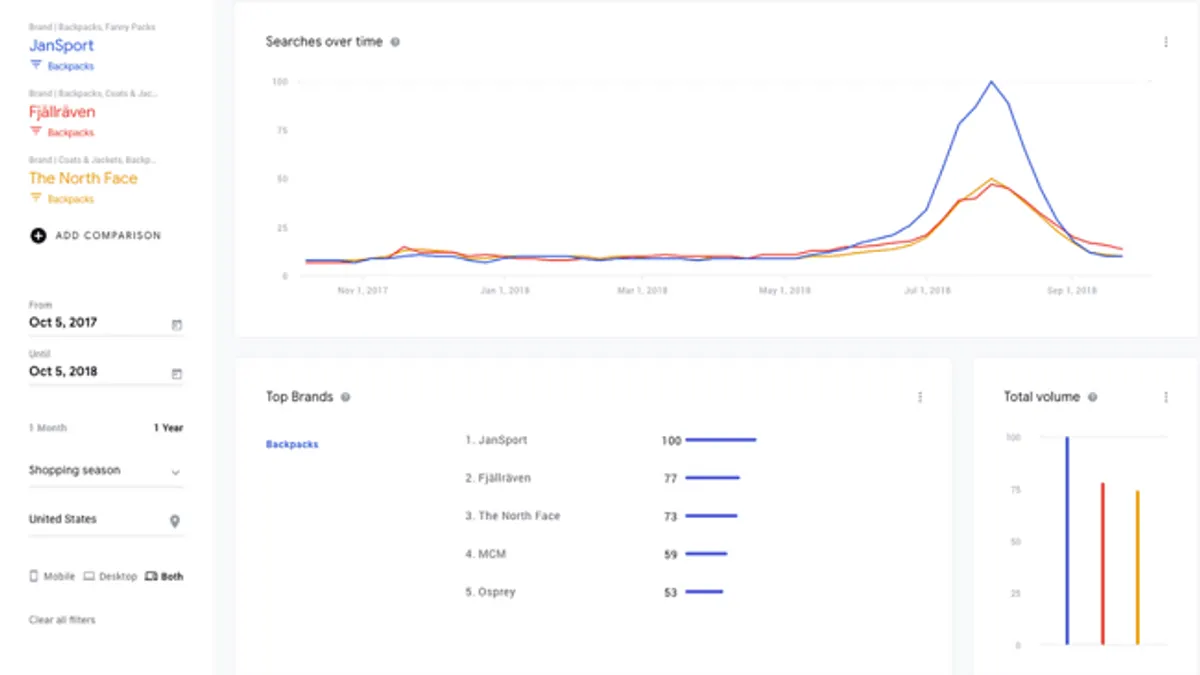Open the Total volume three-dot menu
This screenshot has height=675, width=1200.
pyautogui.click(x=1166, y=397)
